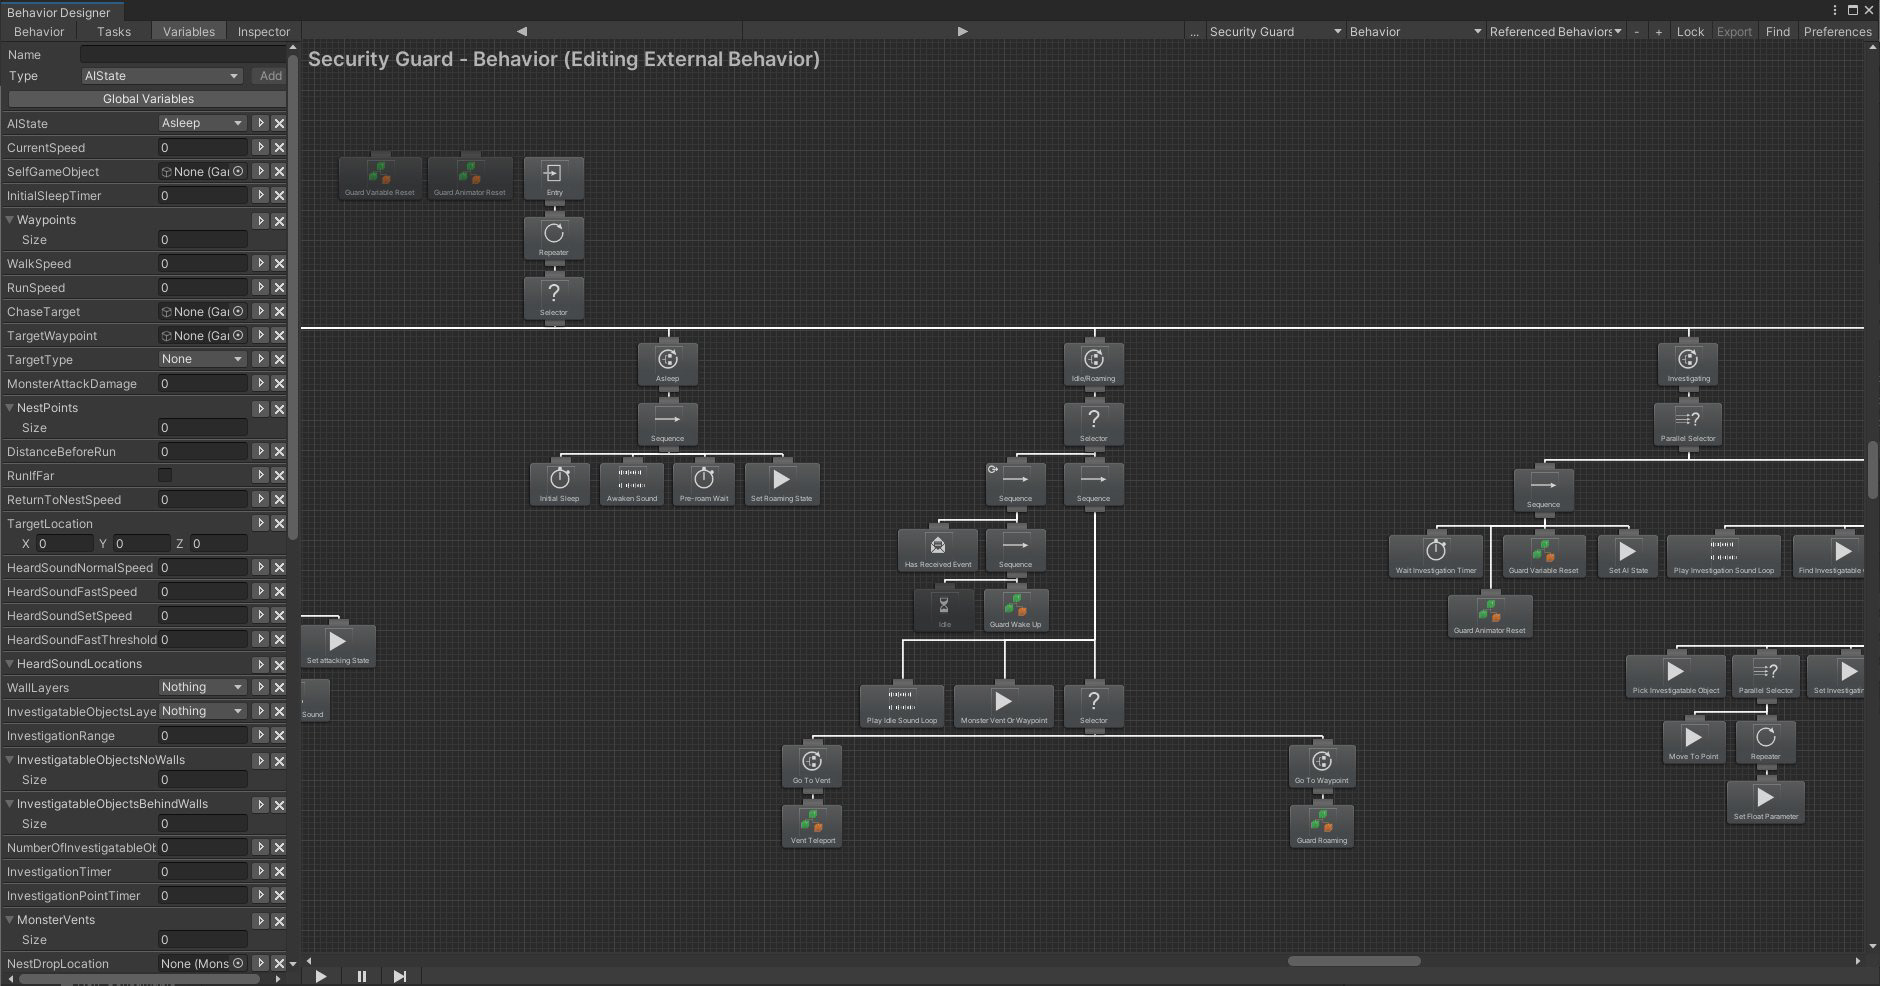Select the Monster Vent Or Waypoint node
The width and height of the screenshot is (1880, 986).
point(1004,706)
